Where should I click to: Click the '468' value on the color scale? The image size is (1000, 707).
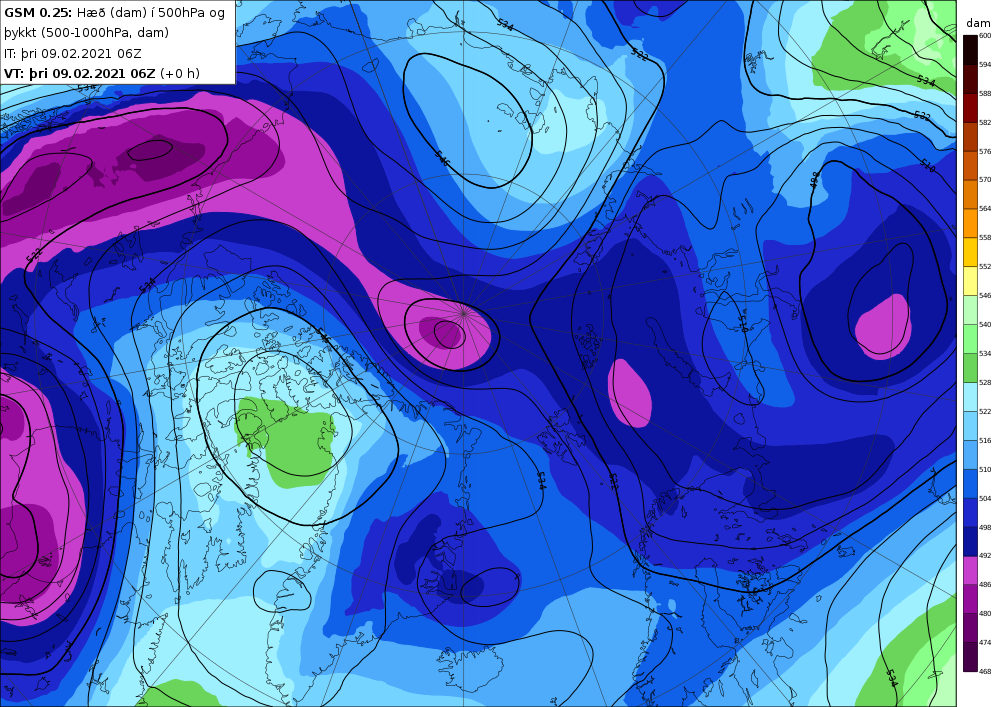(985, 671)
